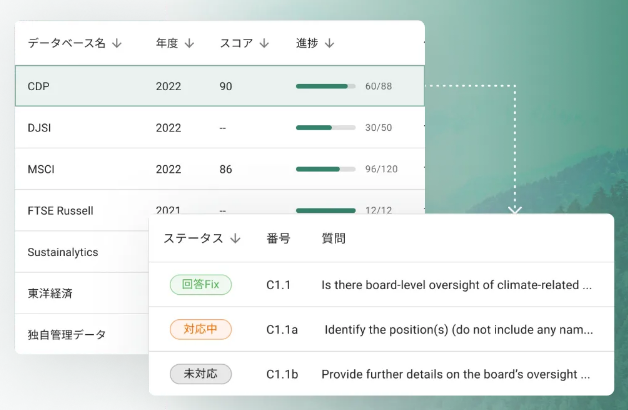Click the MSCI row year 2022

[x=169, y=169]
